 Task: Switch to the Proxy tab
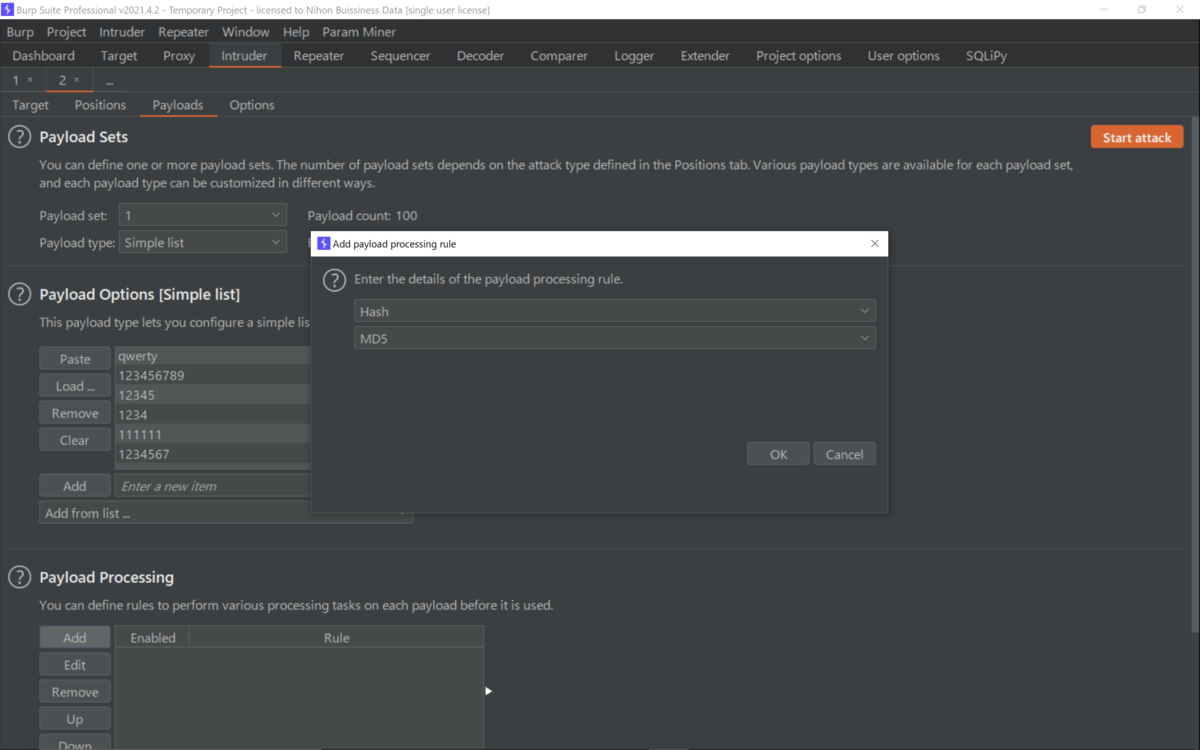click(179, 56)
